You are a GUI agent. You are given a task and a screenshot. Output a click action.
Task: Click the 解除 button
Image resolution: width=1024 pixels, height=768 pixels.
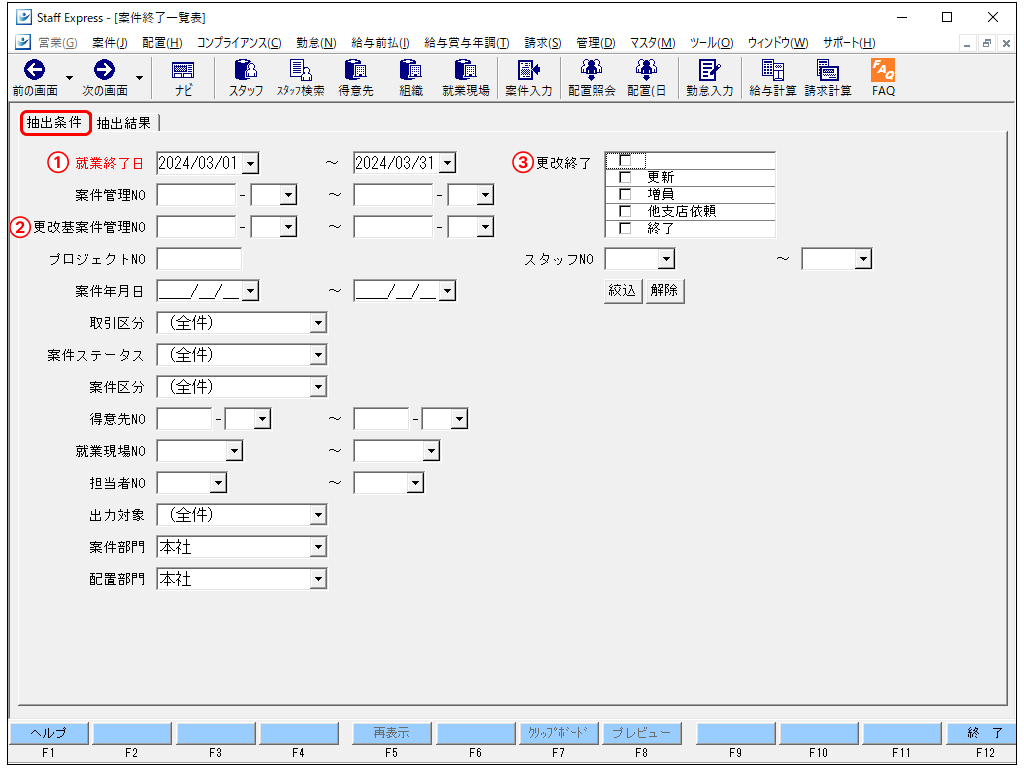(x=664, y=291)
